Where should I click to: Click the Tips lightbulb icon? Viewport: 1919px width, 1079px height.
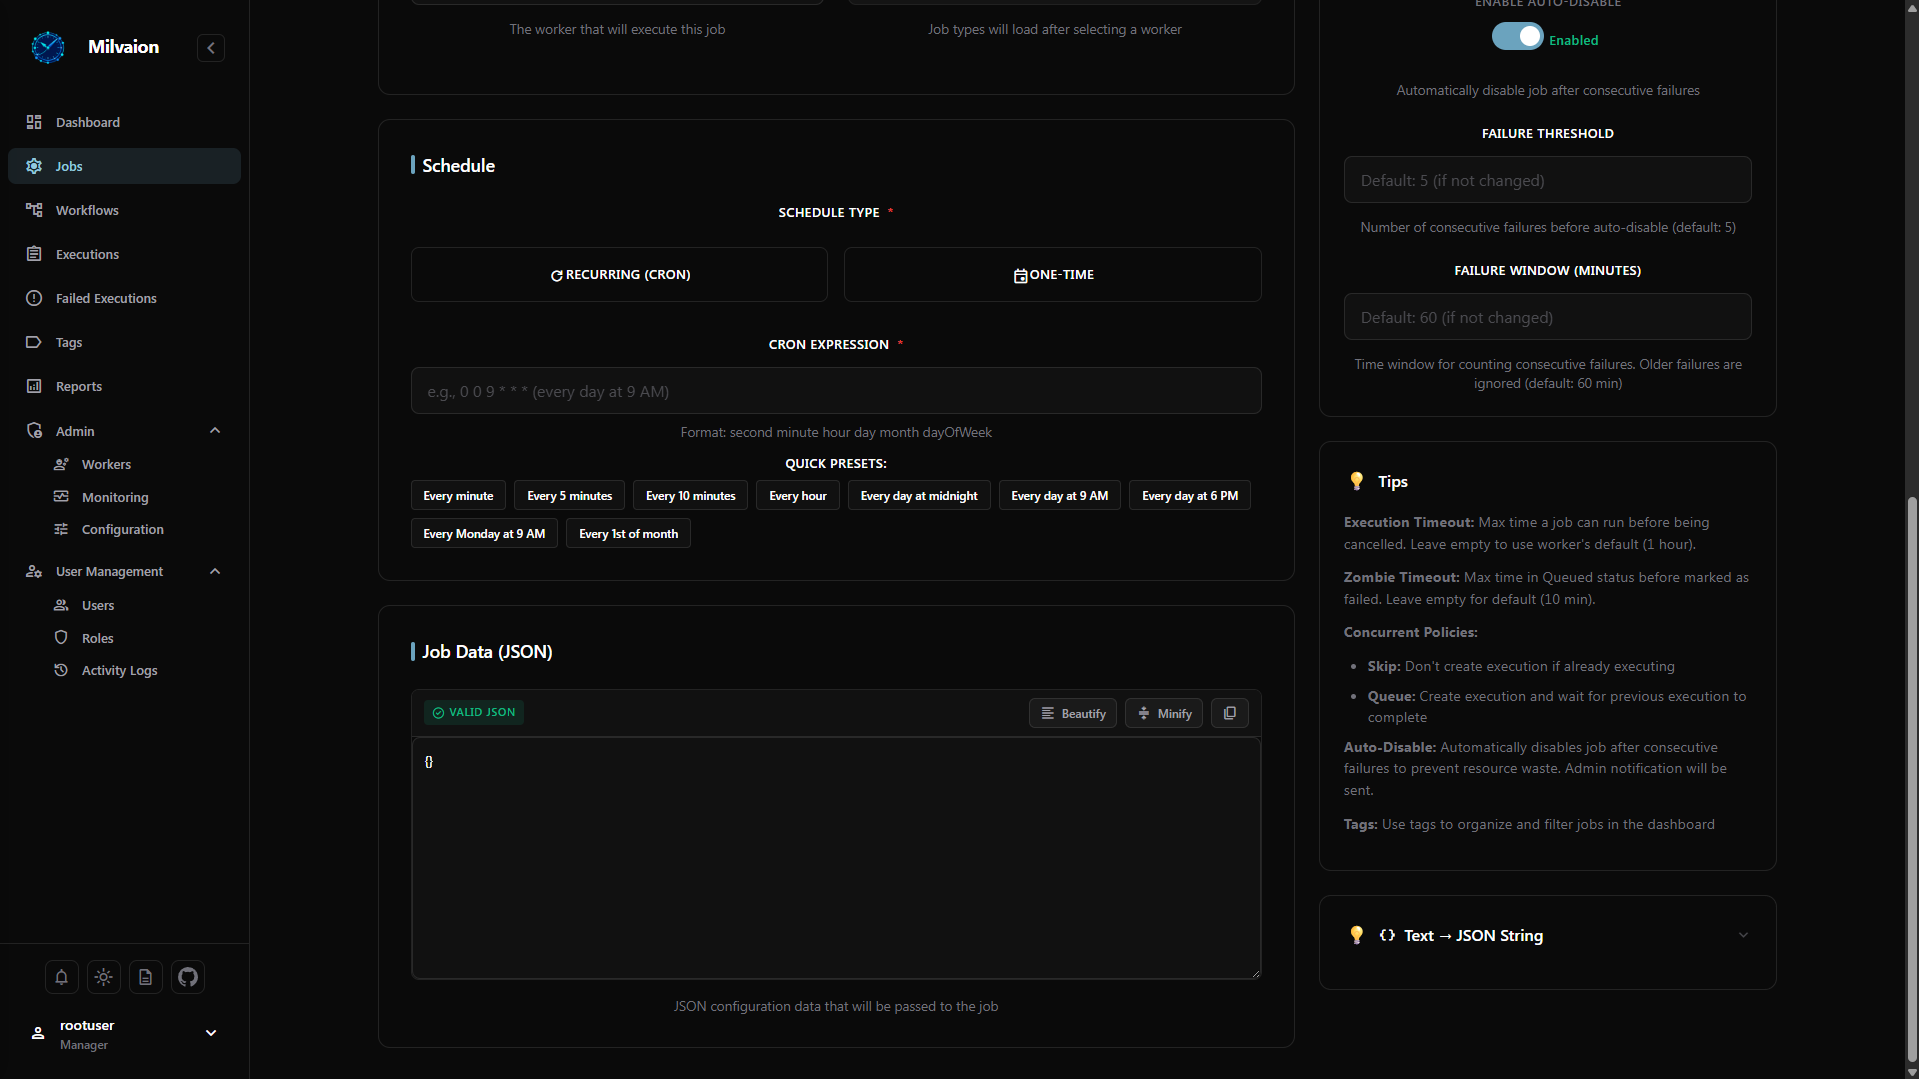[x=1357, y=481]
